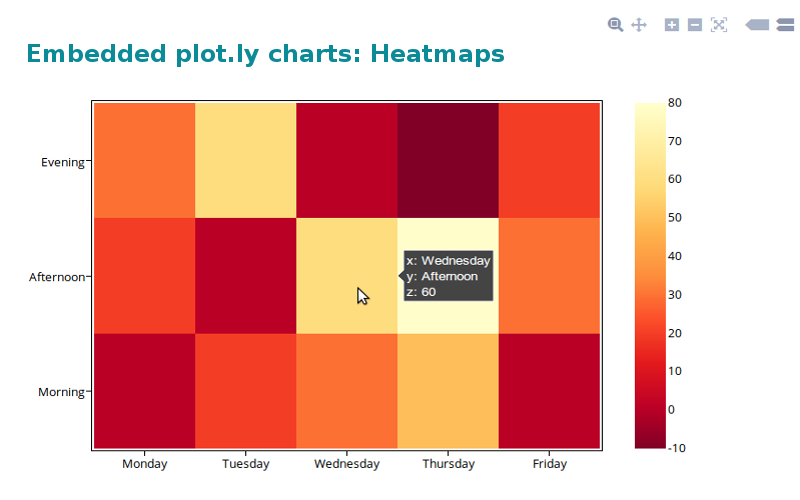Image resolution: width=800 pixels, height=500 pixels.
Task: Click the Wednesday Morning heatmap cell
Action: pos(346,391)
